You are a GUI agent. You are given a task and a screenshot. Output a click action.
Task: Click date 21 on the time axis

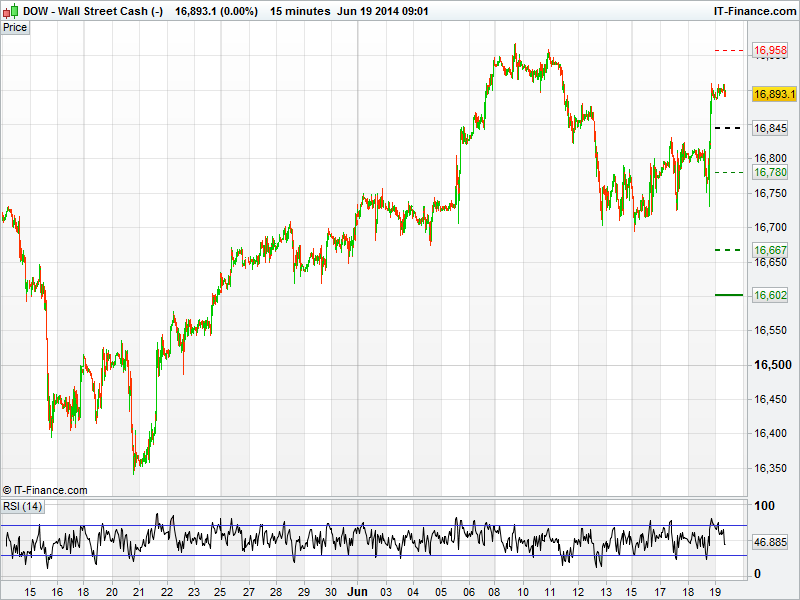click(138, 592)
